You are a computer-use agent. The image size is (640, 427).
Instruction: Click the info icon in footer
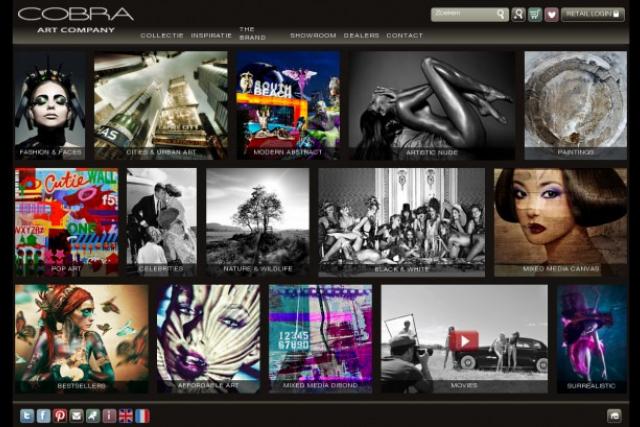click(109, 415)
